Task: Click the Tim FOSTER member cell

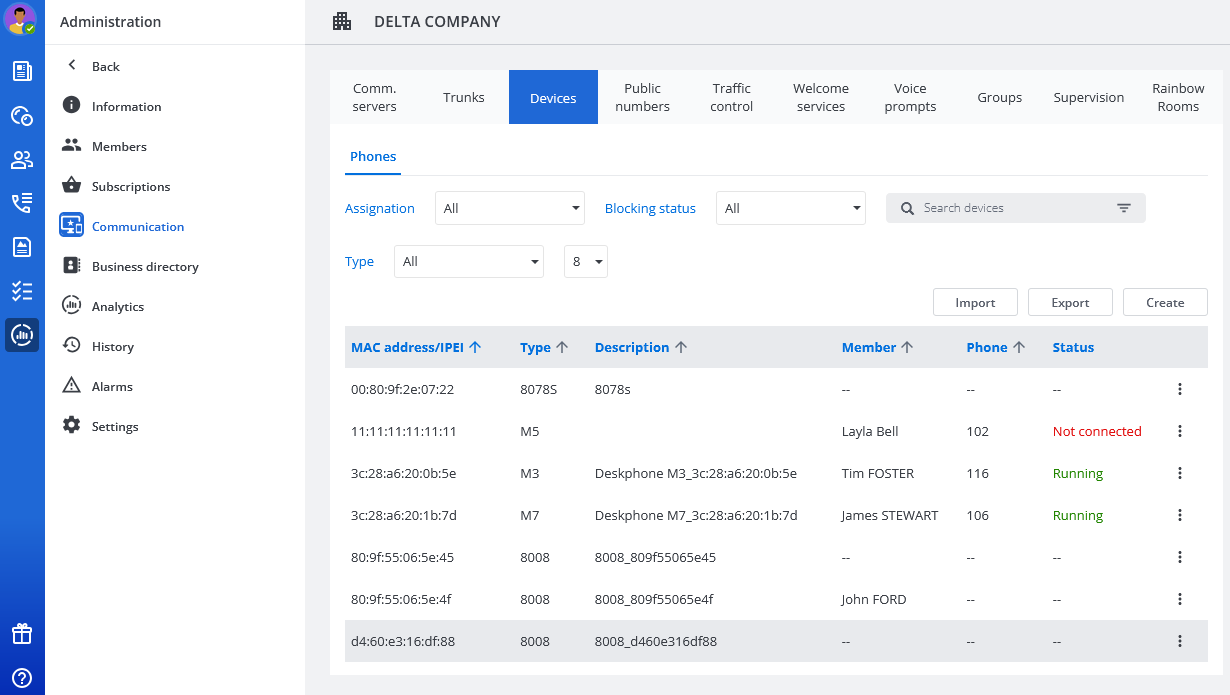Action: (878, 474)
